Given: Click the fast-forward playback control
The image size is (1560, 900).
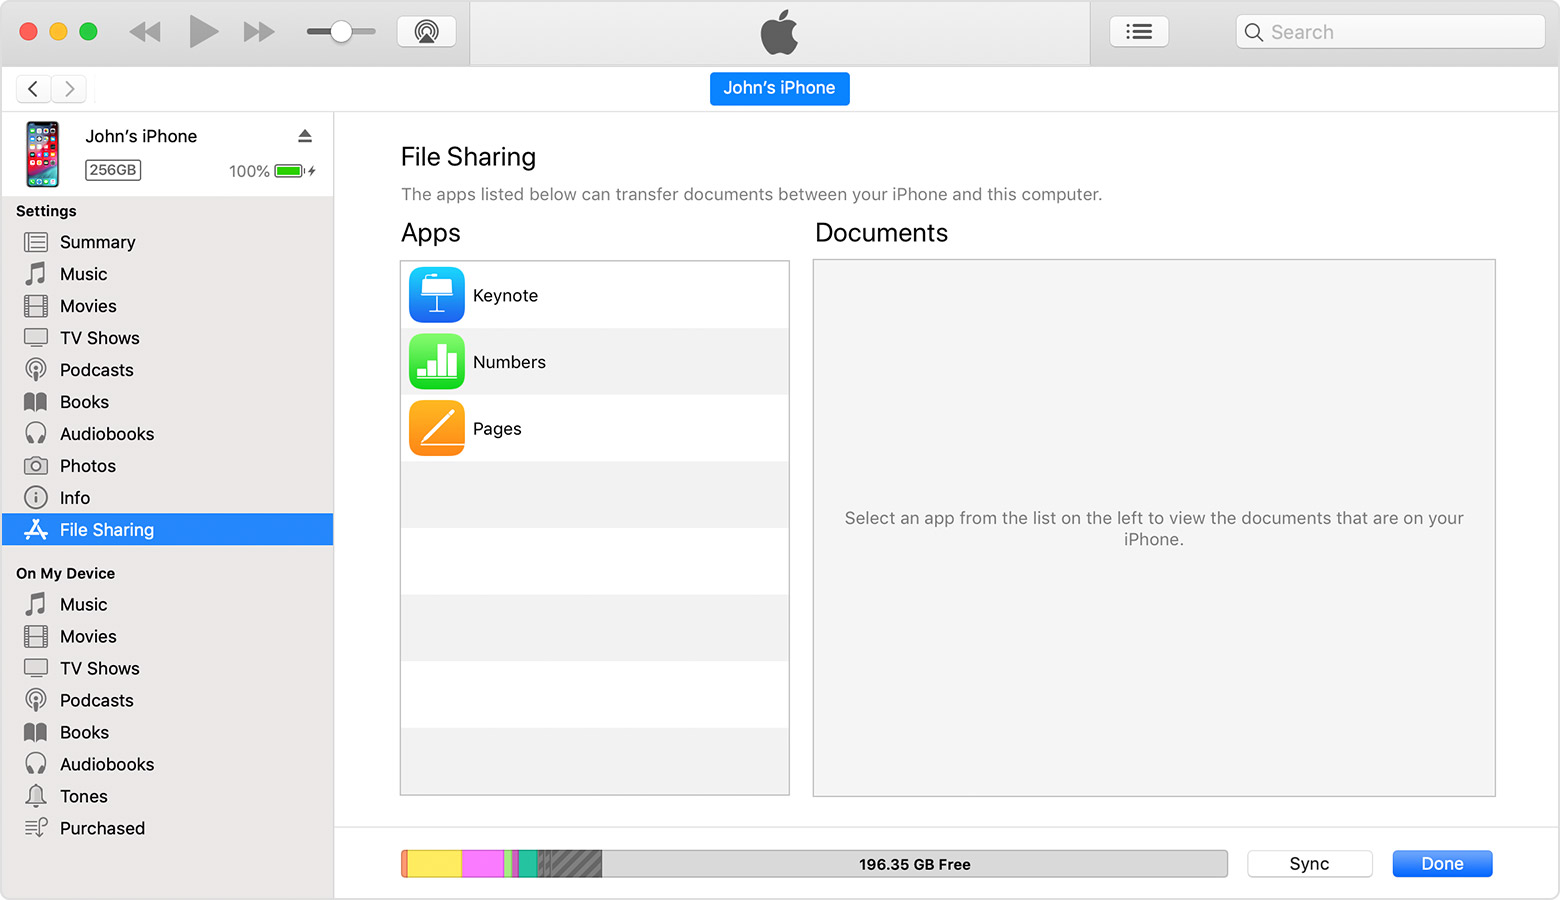Looking at the screenshot, I should tap(258, 31).
